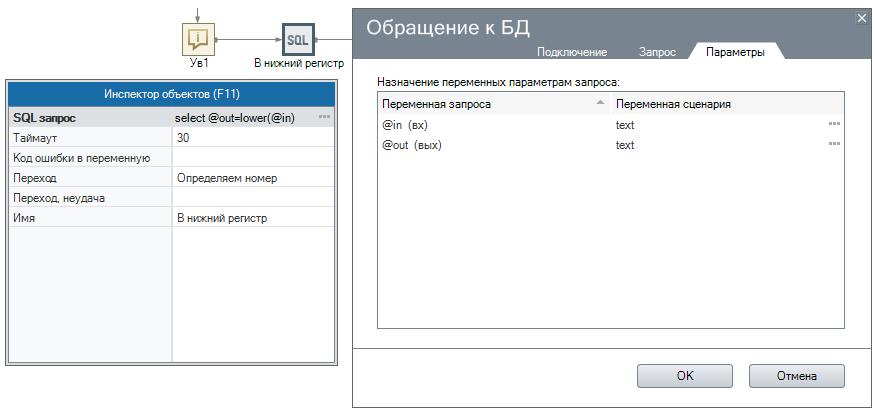Edit the Таймаут value field
Viewport: 876px width, 411px height.
pyautogui.click(x=252, y=138)
